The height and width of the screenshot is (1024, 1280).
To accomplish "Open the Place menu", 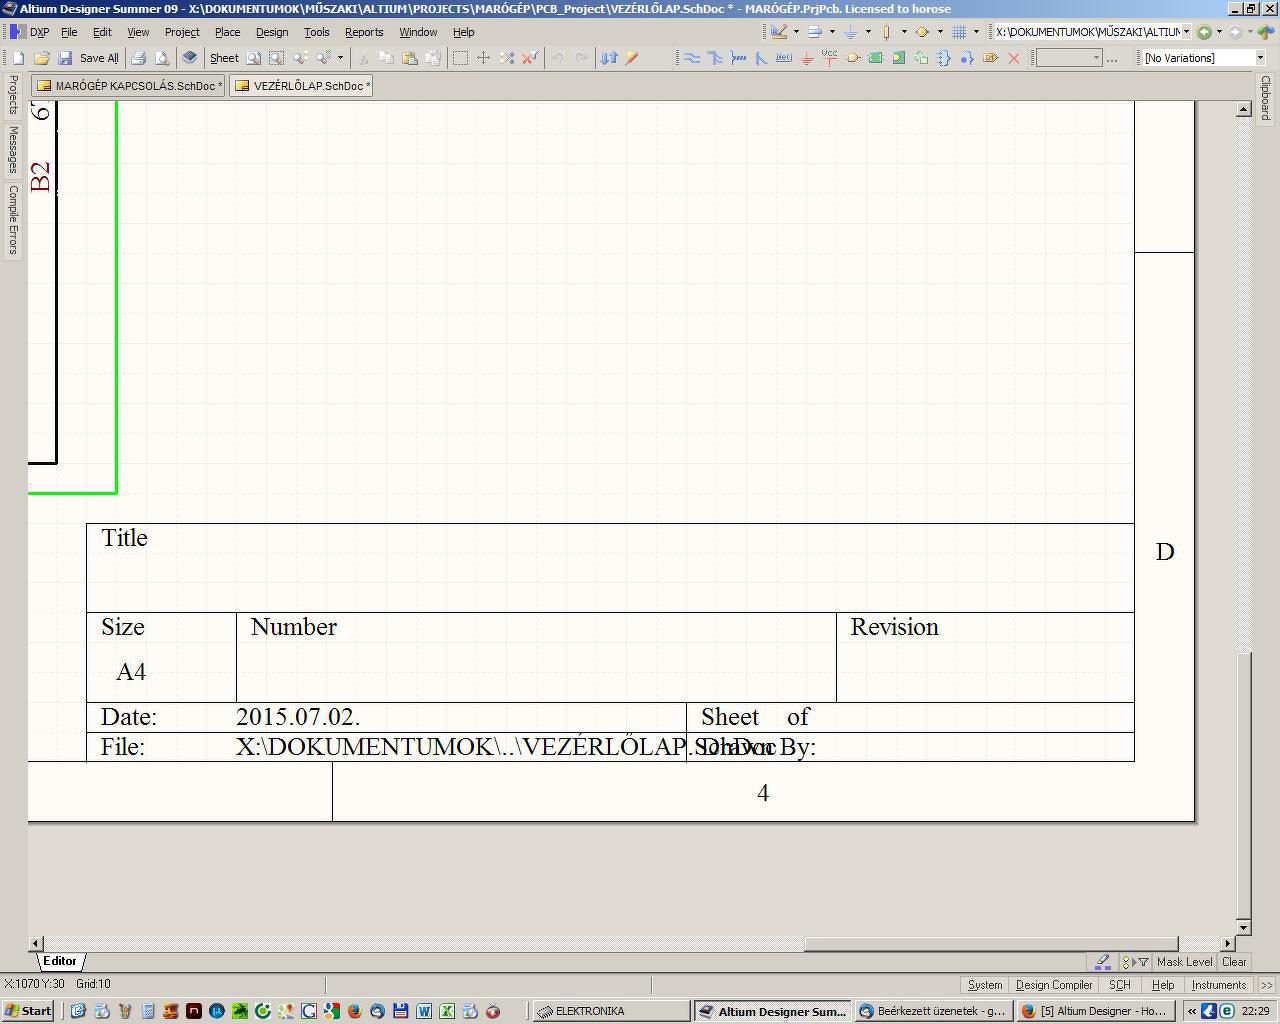I will 227,32.
